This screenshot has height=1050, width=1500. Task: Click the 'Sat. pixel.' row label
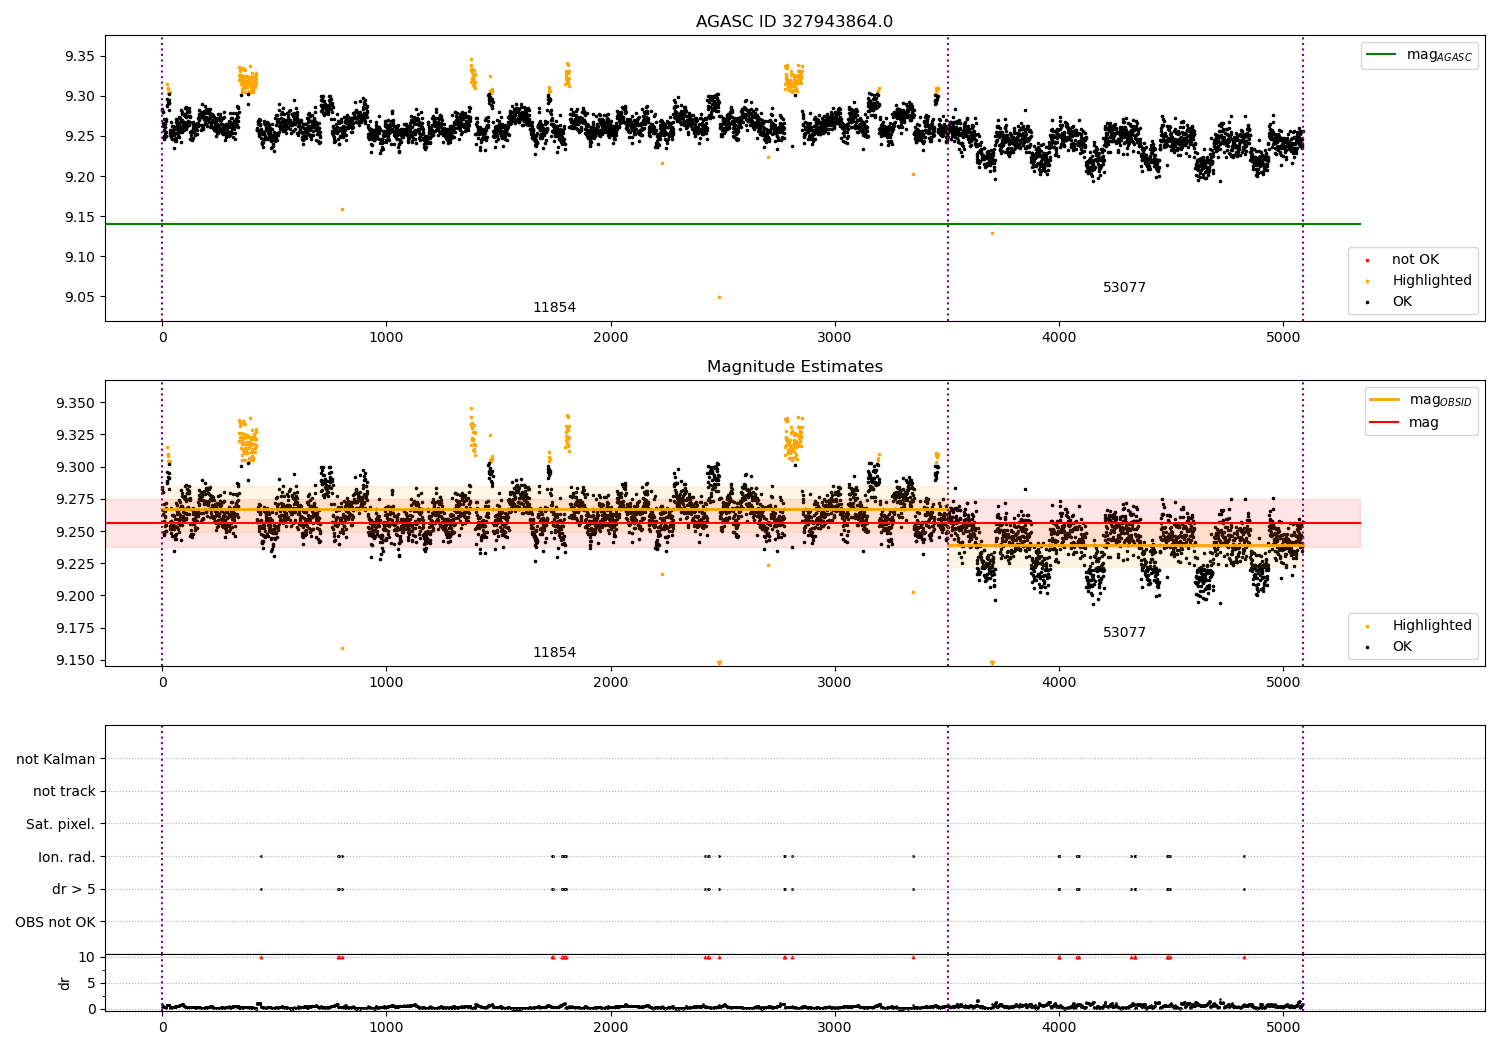click(x=61, y=824)
